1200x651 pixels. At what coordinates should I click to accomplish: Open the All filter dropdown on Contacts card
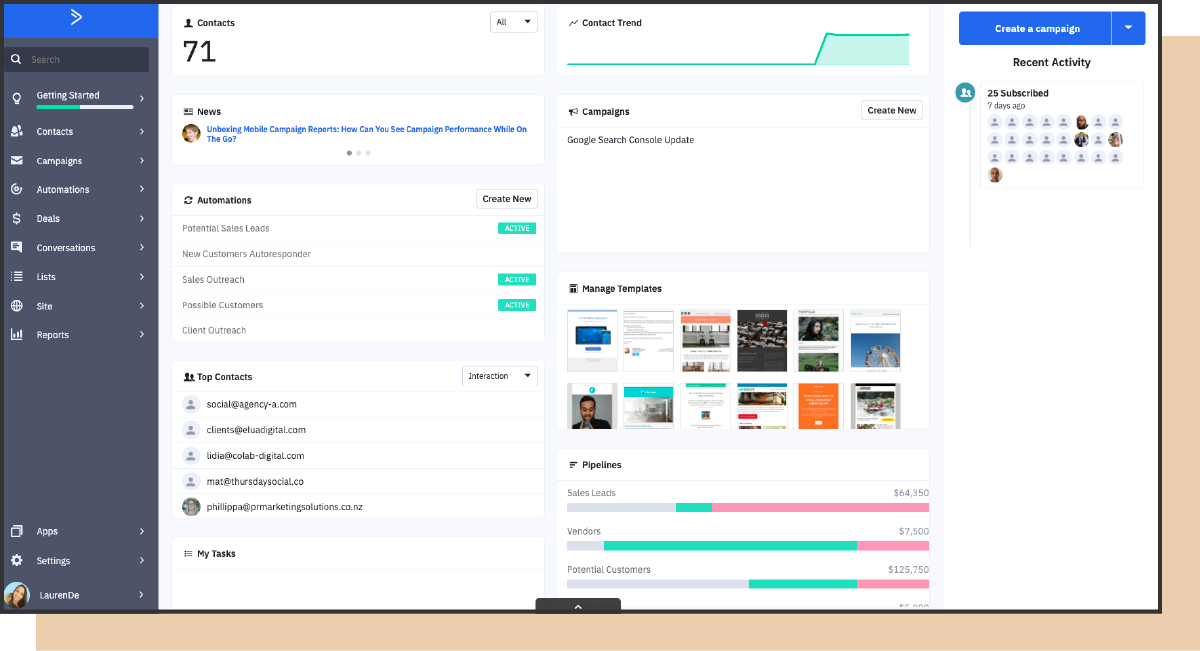coord(513,21)
